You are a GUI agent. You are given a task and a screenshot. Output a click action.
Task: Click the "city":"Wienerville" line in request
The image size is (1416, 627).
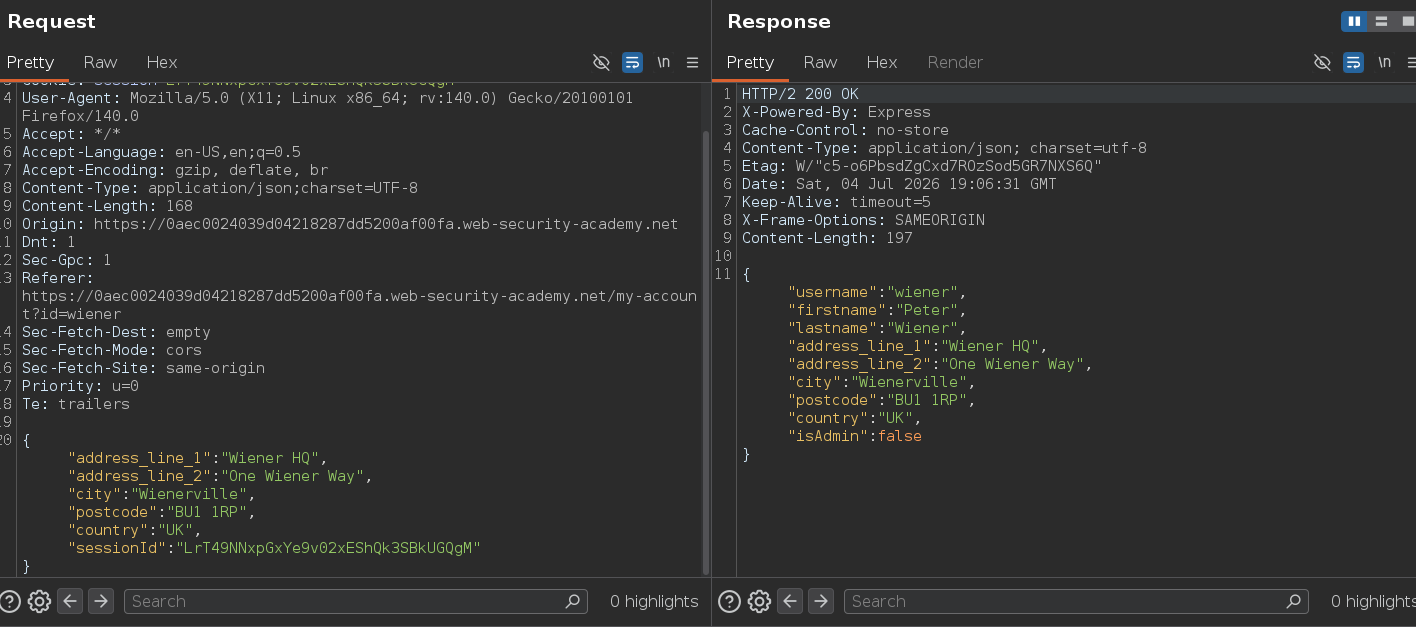(x=163, y=494)
